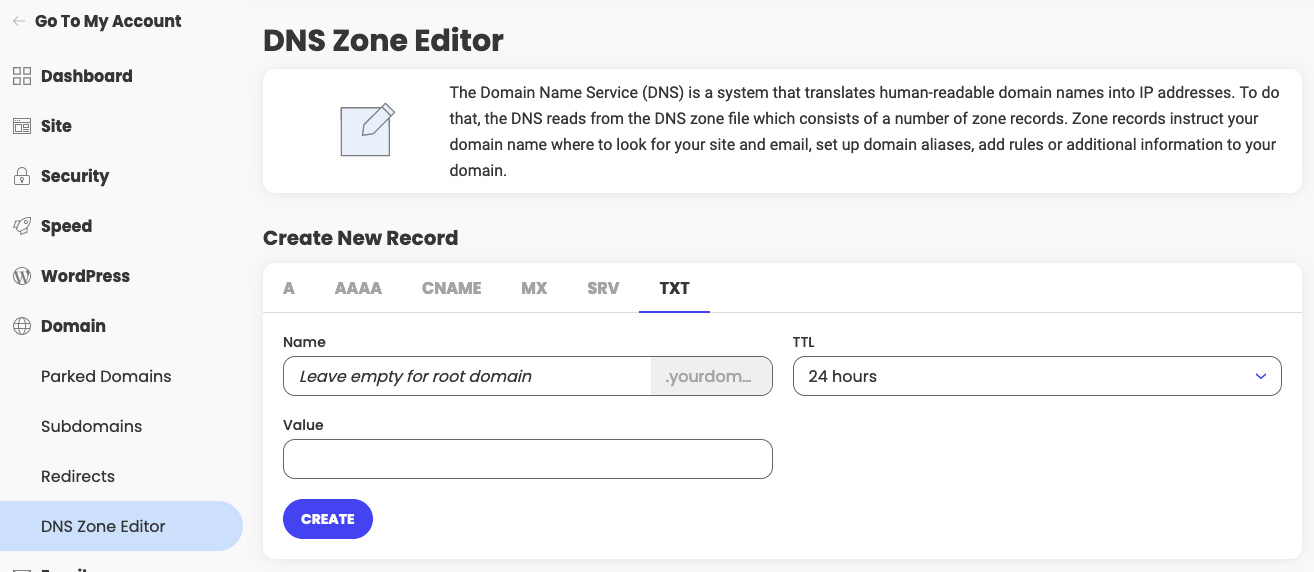Click the DNS editor pencil illustration
Screen dimensions: 1314x572
[x=367, y=130]
